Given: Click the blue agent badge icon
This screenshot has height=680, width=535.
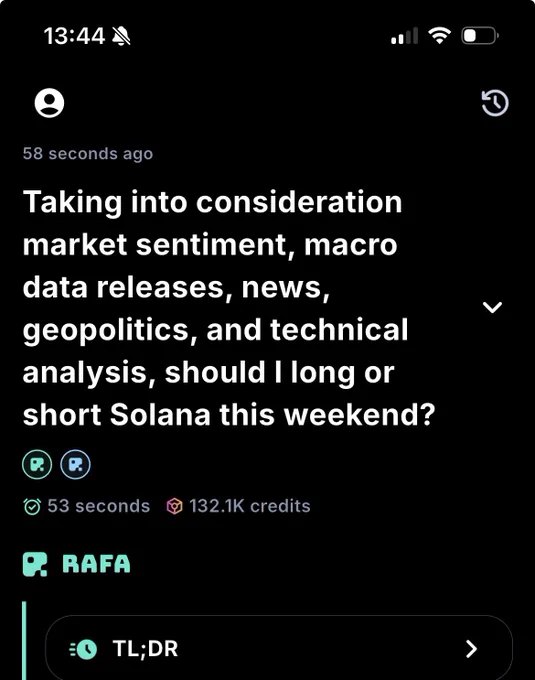Looking at the screenshot, I should click(x=75, y=464).
